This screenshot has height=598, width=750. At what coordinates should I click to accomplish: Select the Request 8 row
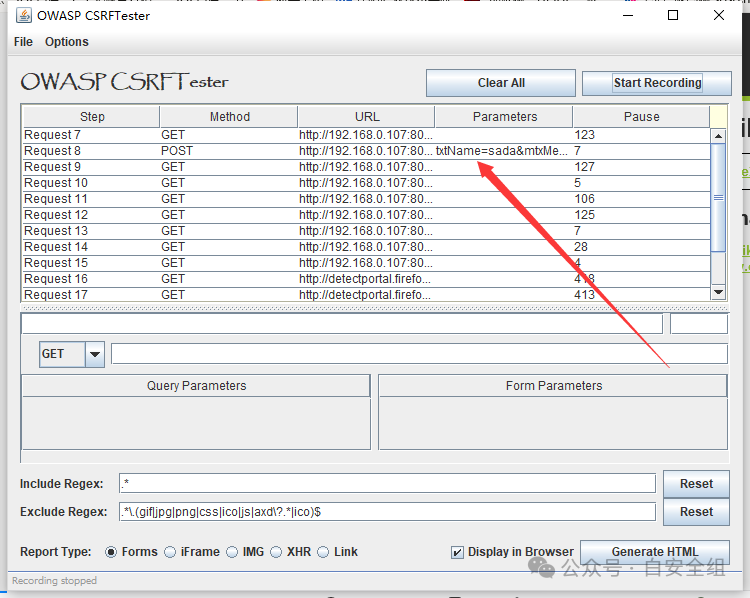tap(366, 151)
